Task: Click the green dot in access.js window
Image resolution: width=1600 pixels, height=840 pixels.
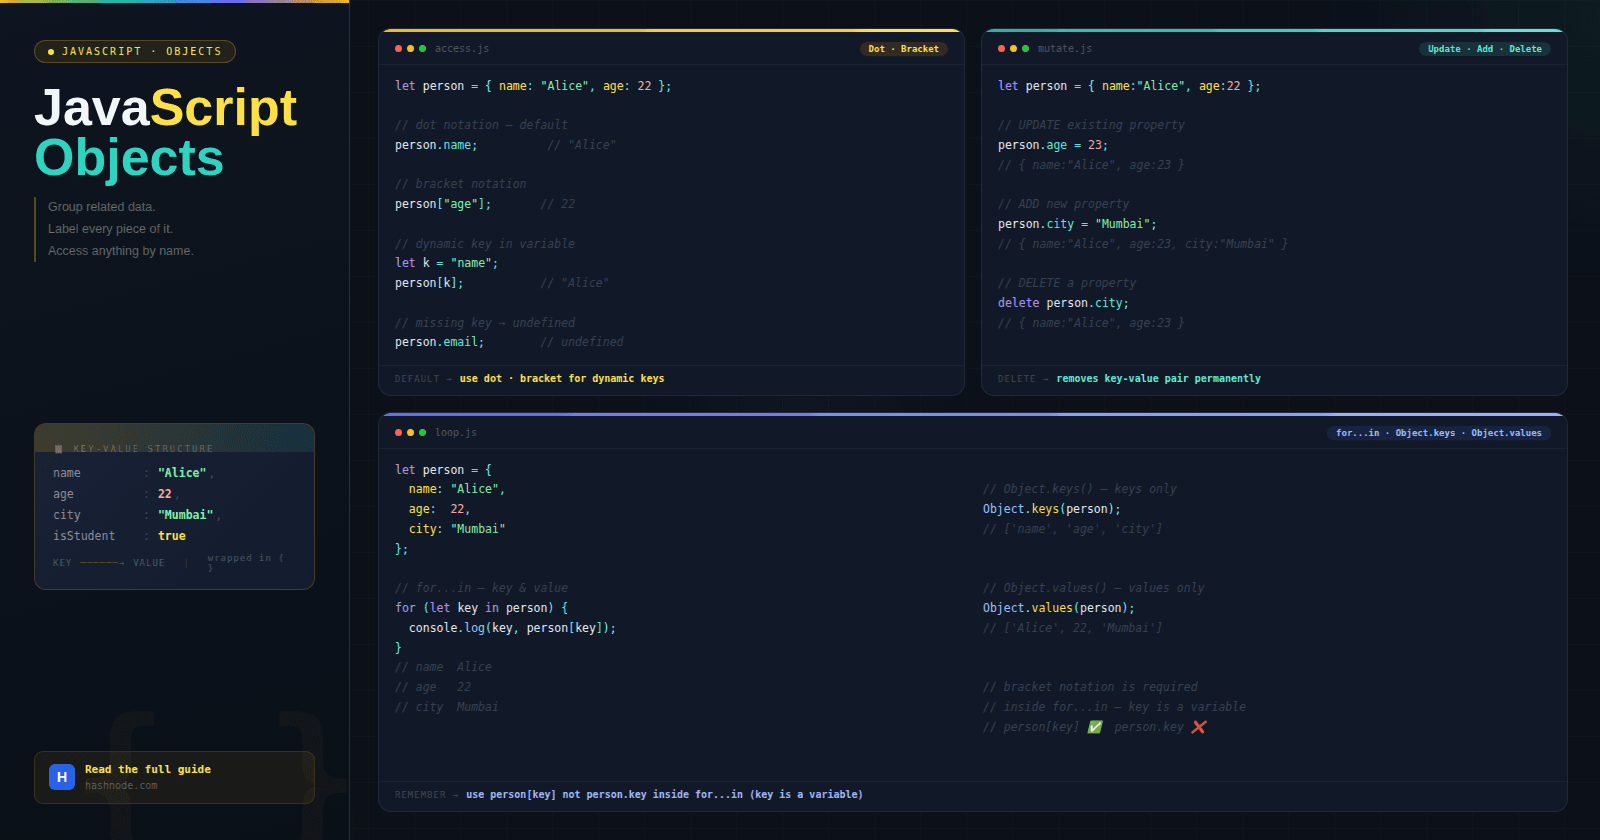Action: 422,49
